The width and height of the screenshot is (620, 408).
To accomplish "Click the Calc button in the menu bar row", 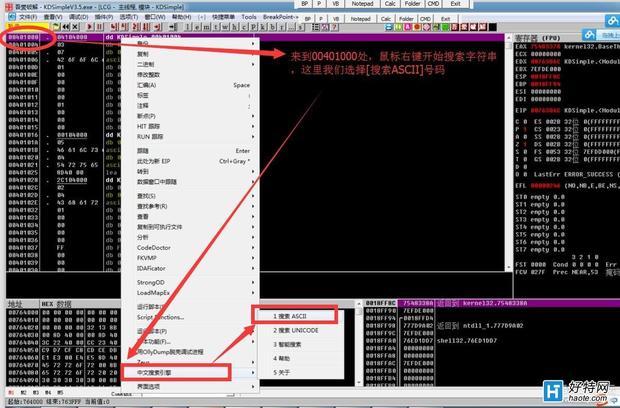I will point(386,19).
